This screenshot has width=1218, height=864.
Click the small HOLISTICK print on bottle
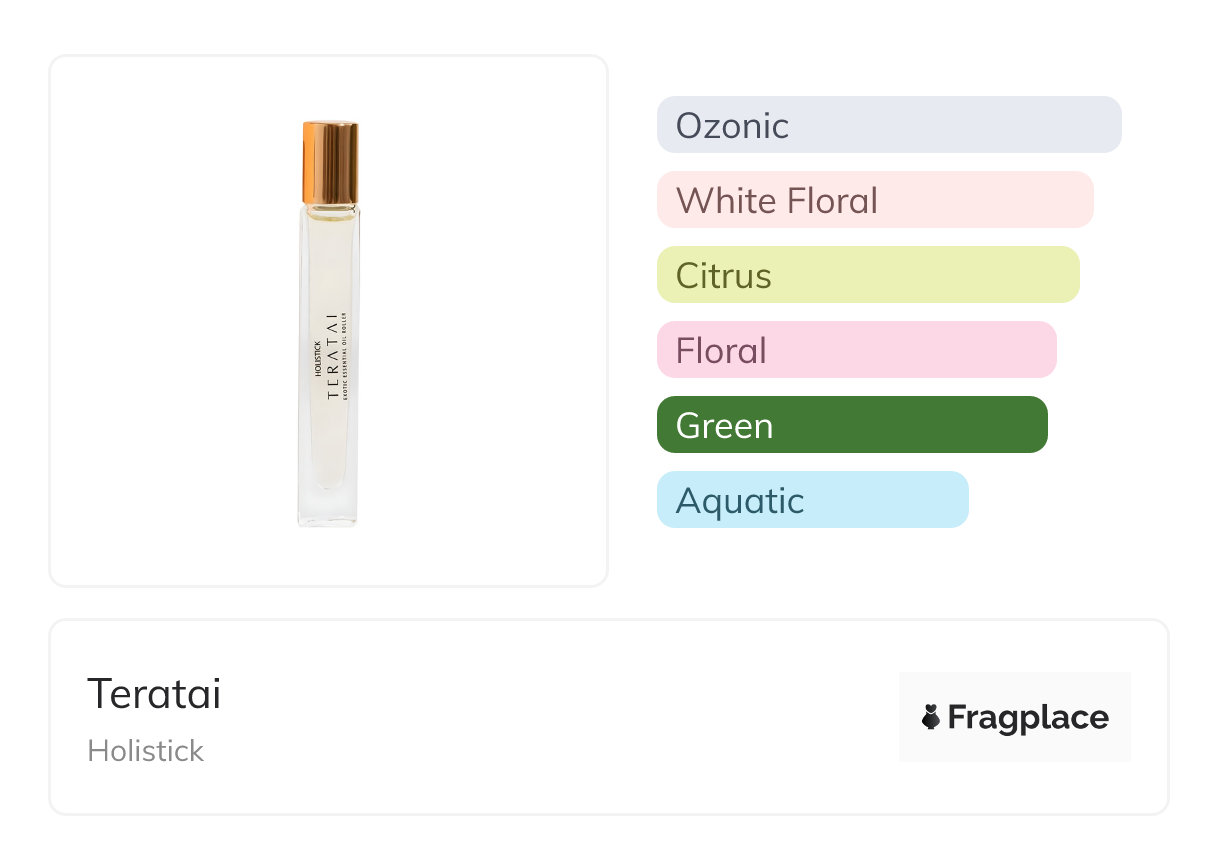[x=318, y=357]
